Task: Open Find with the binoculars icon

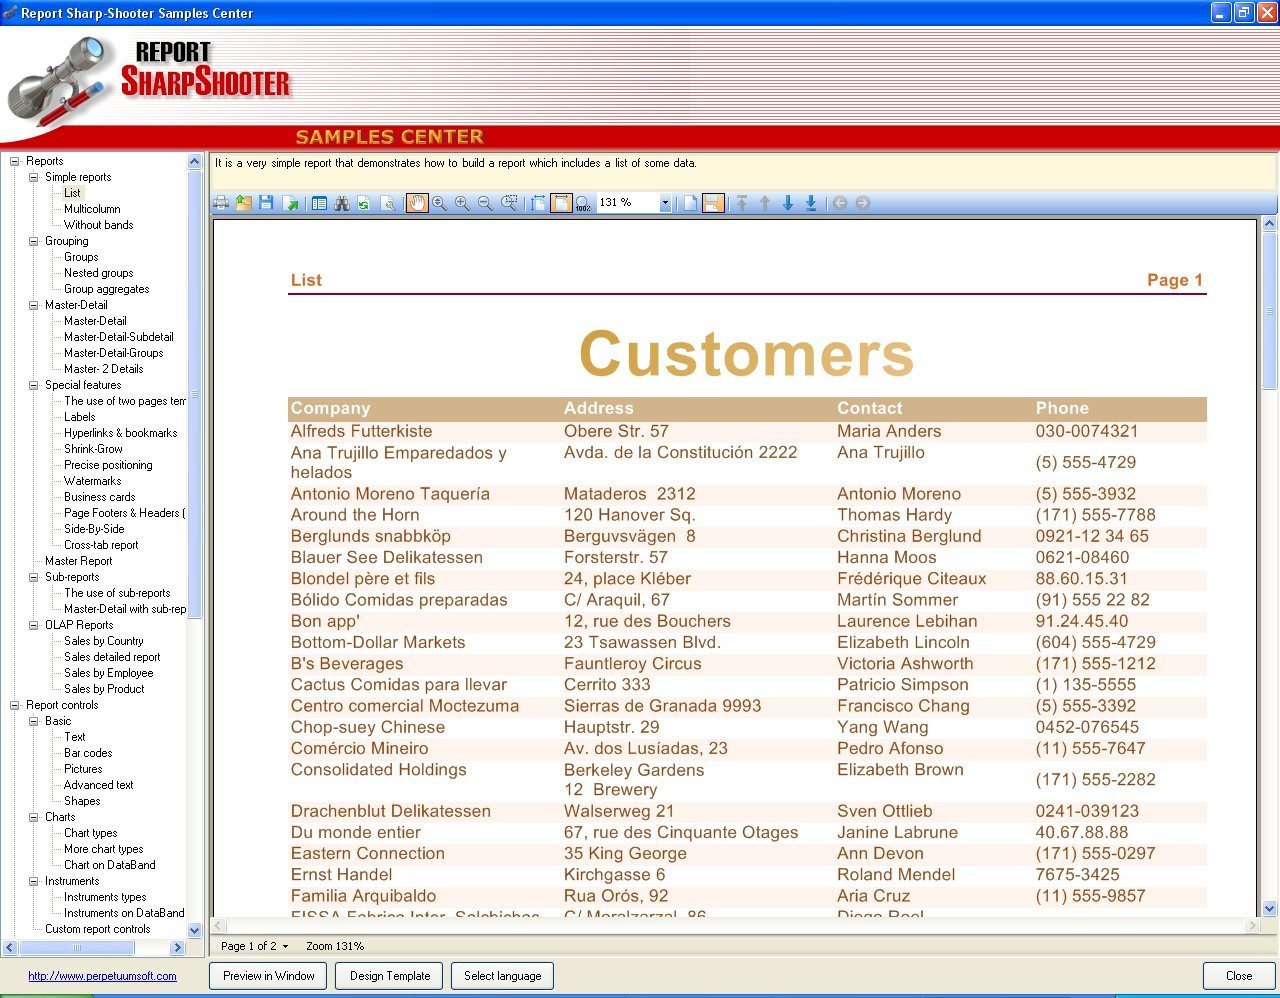Action: (342, 203)
